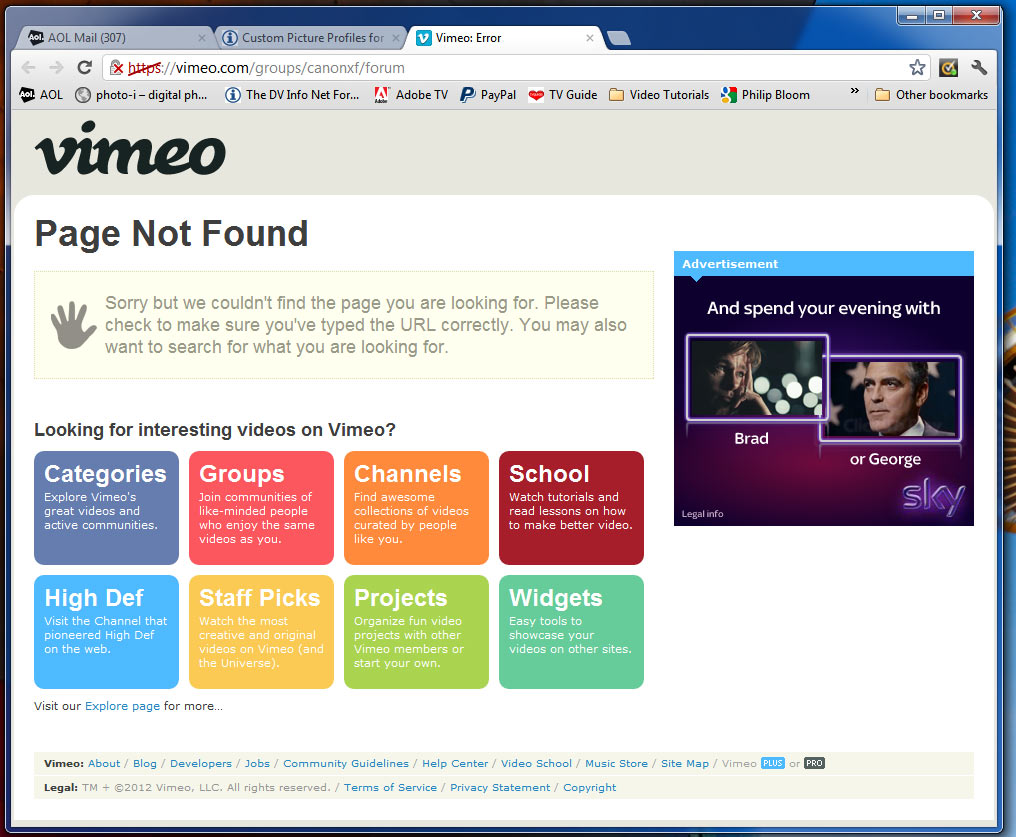Go back using the browser back arrow
The height and width of the screenshot is (837, 1016).
[x=28, y=67]
